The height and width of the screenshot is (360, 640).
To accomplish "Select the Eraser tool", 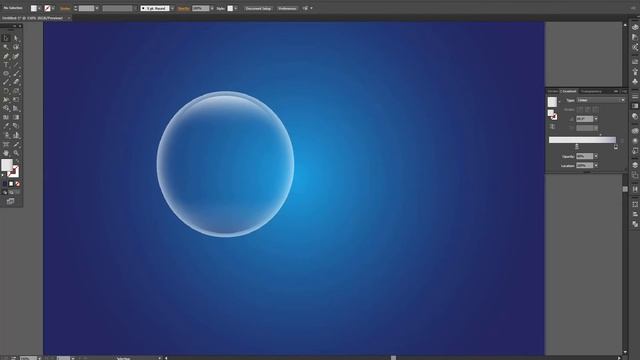I will 16,82.
